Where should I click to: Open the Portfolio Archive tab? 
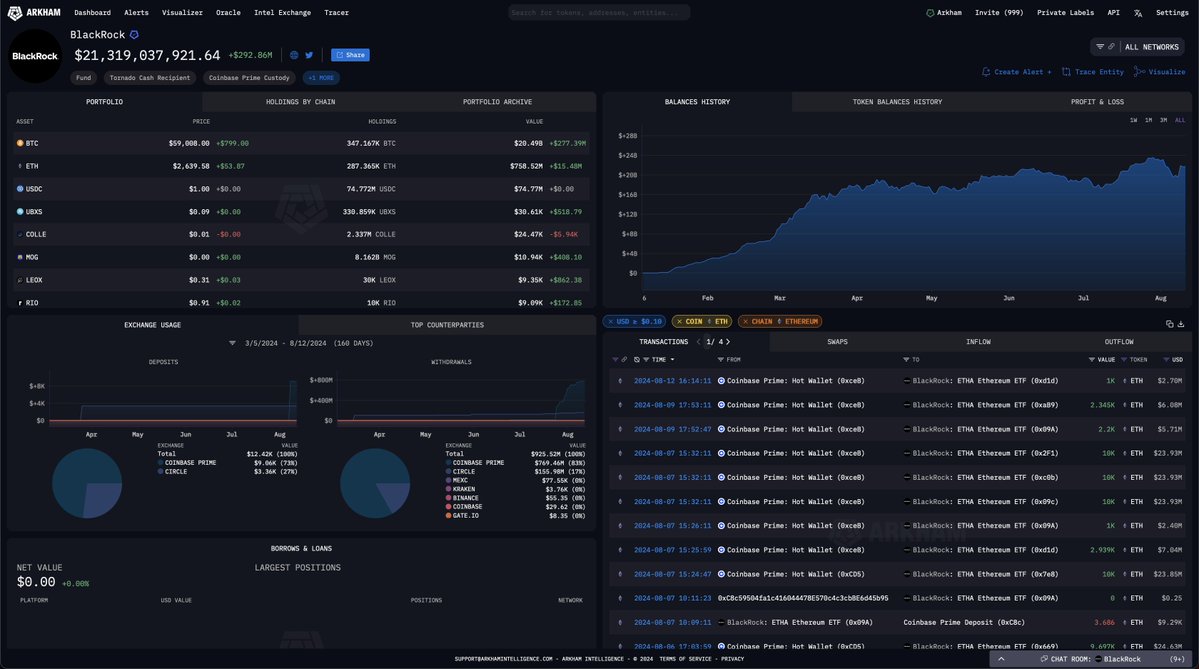[497, 102]
